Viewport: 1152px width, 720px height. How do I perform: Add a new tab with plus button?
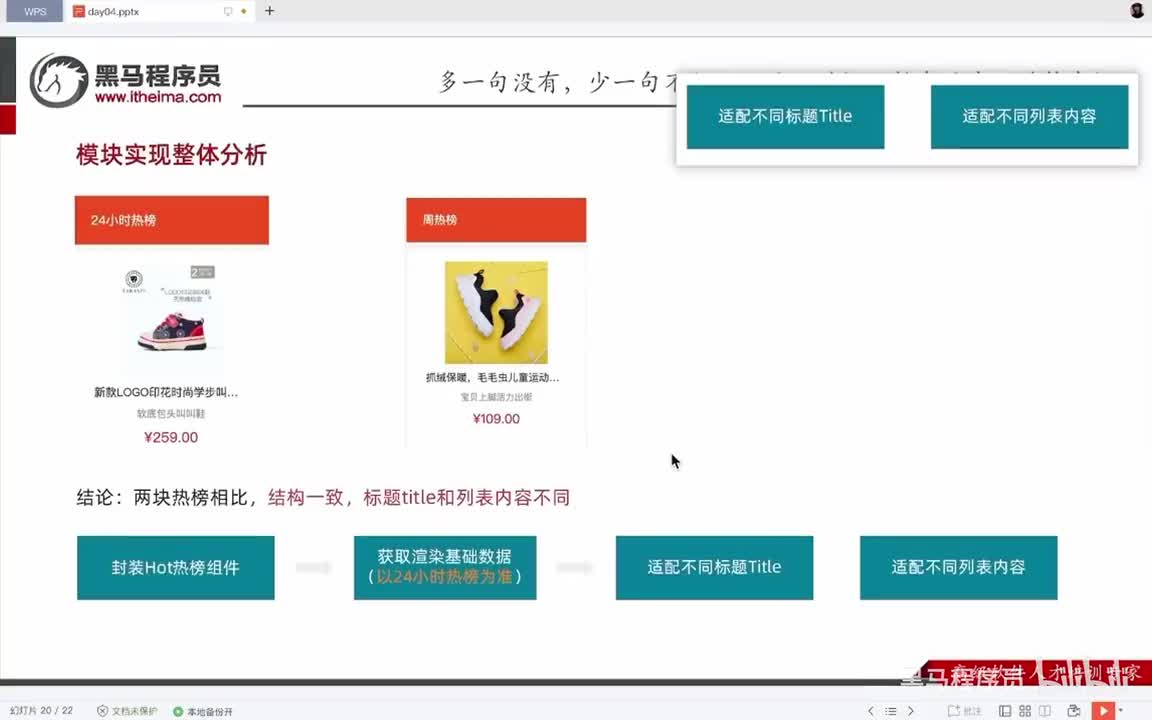coord(270,11)
